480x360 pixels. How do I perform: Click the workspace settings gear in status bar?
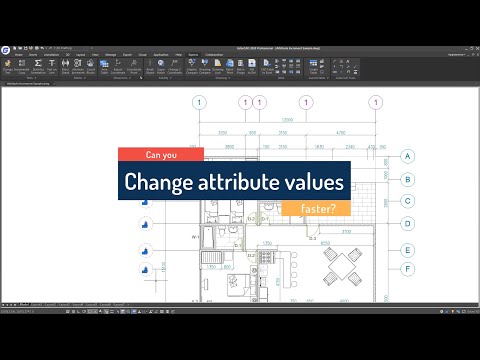tap(442, 311)
